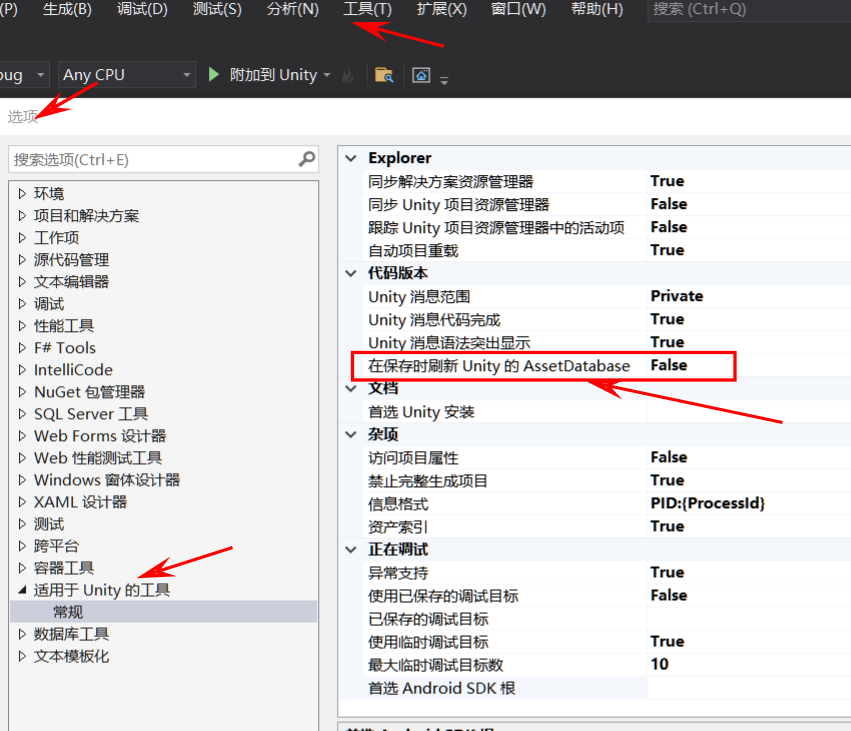
Task: Select the 容器工具 tree item
Action: coord(64,568)
